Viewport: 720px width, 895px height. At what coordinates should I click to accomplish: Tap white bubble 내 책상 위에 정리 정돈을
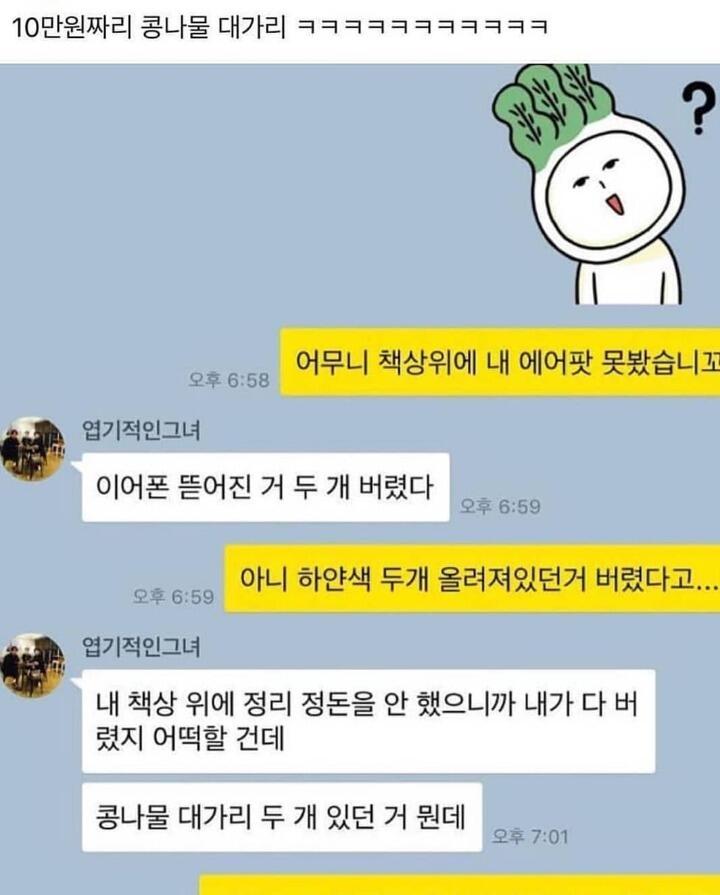[368, 721]
